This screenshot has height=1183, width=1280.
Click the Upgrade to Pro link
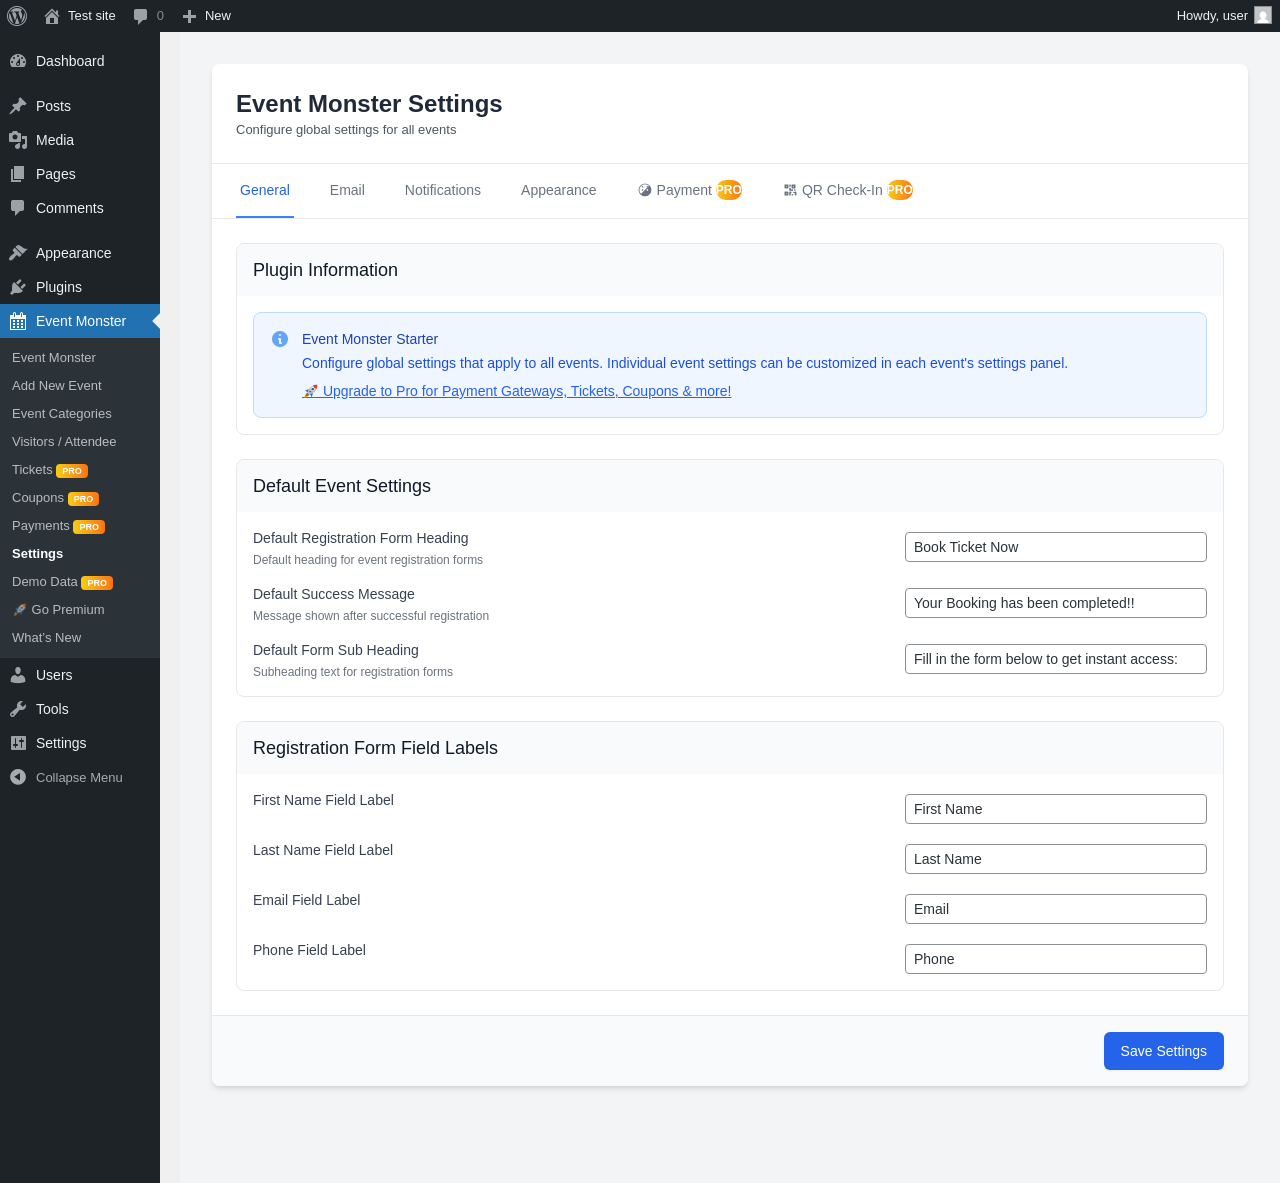[526, 391]
